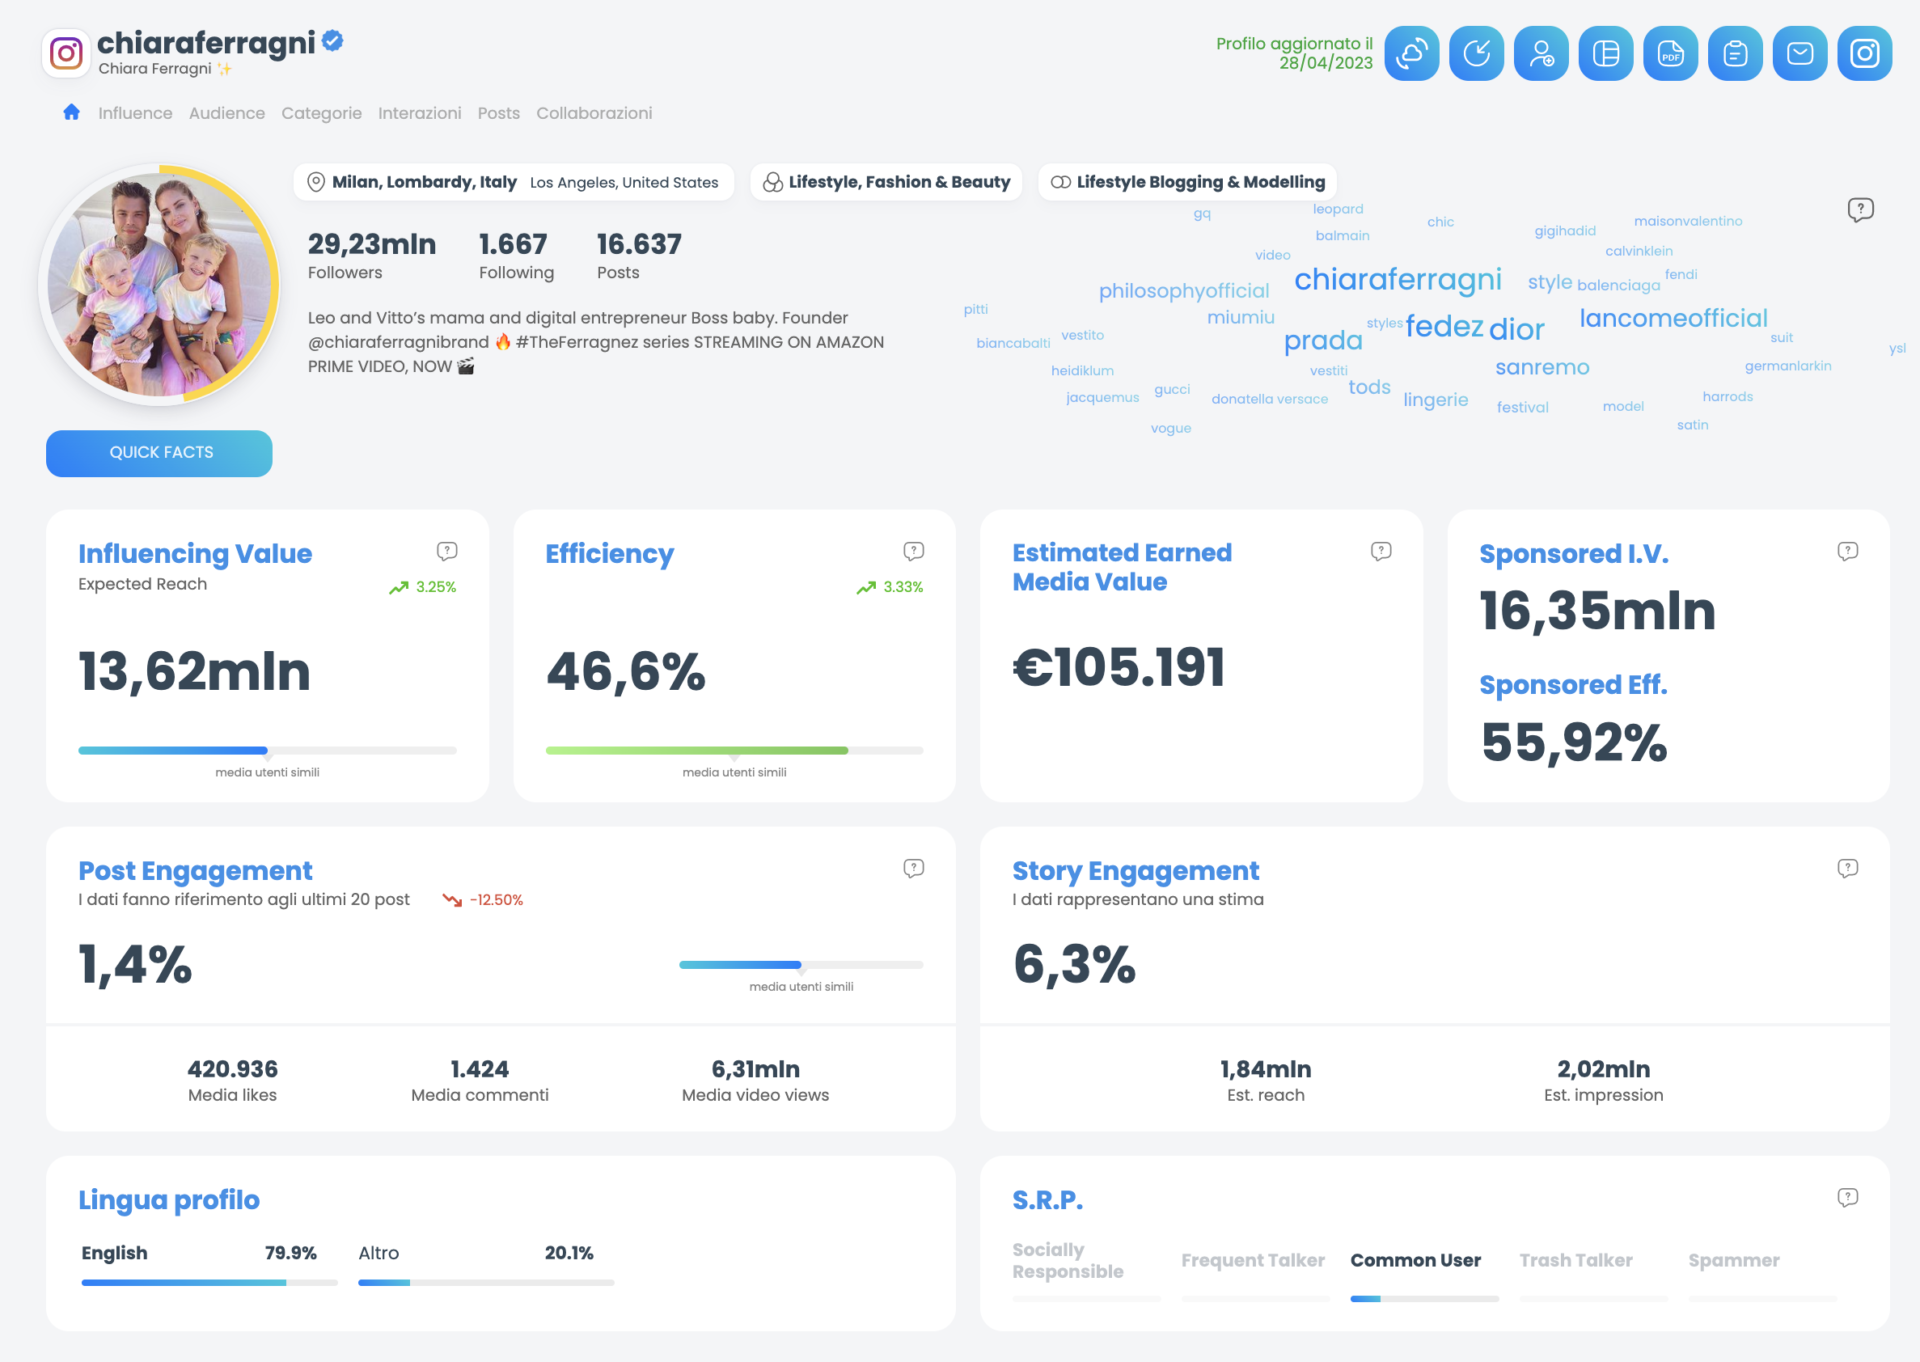This screenshot has width=1920, height=1362.
Task: Open the word cloud help icon
Action: click(1861, 210)
